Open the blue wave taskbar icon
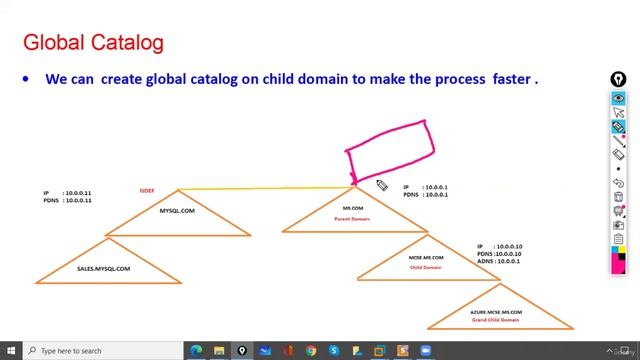The image size is (640, 360). pyautogui.click(x=265, y=351)
